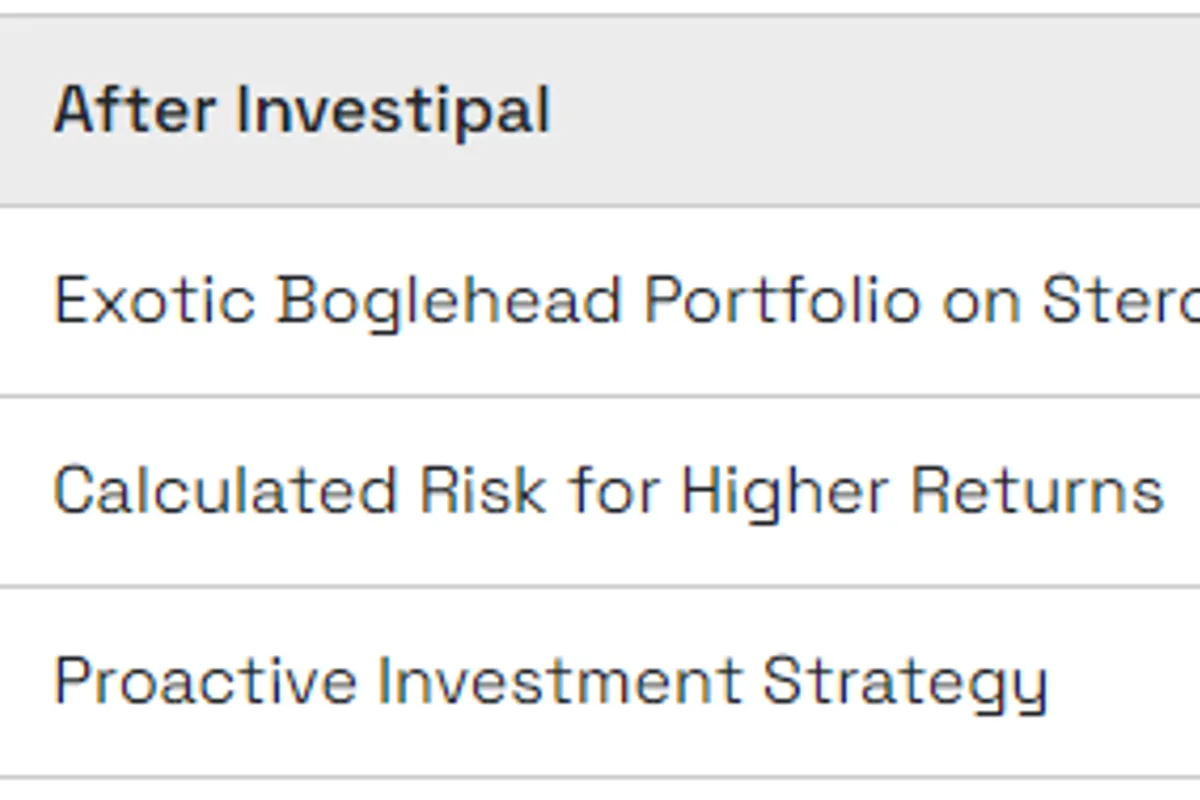1200x800 pixels.
Task: Click the word "Risk" in the table
Action: (482, 491)
